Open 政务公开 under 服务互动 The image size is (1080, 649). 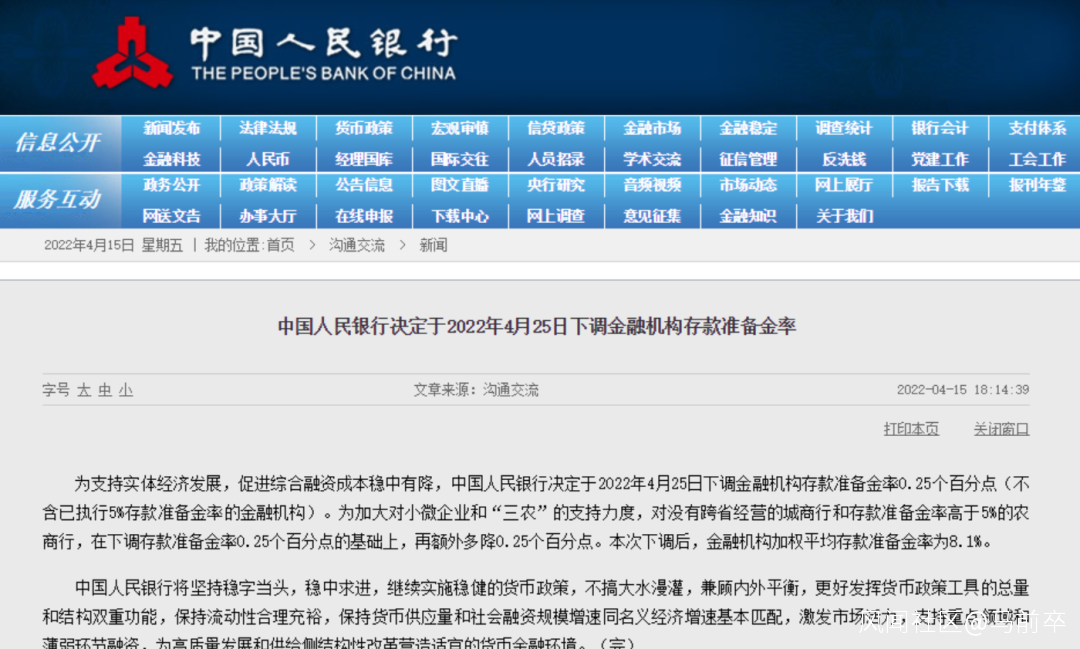(x=172, y=185)
